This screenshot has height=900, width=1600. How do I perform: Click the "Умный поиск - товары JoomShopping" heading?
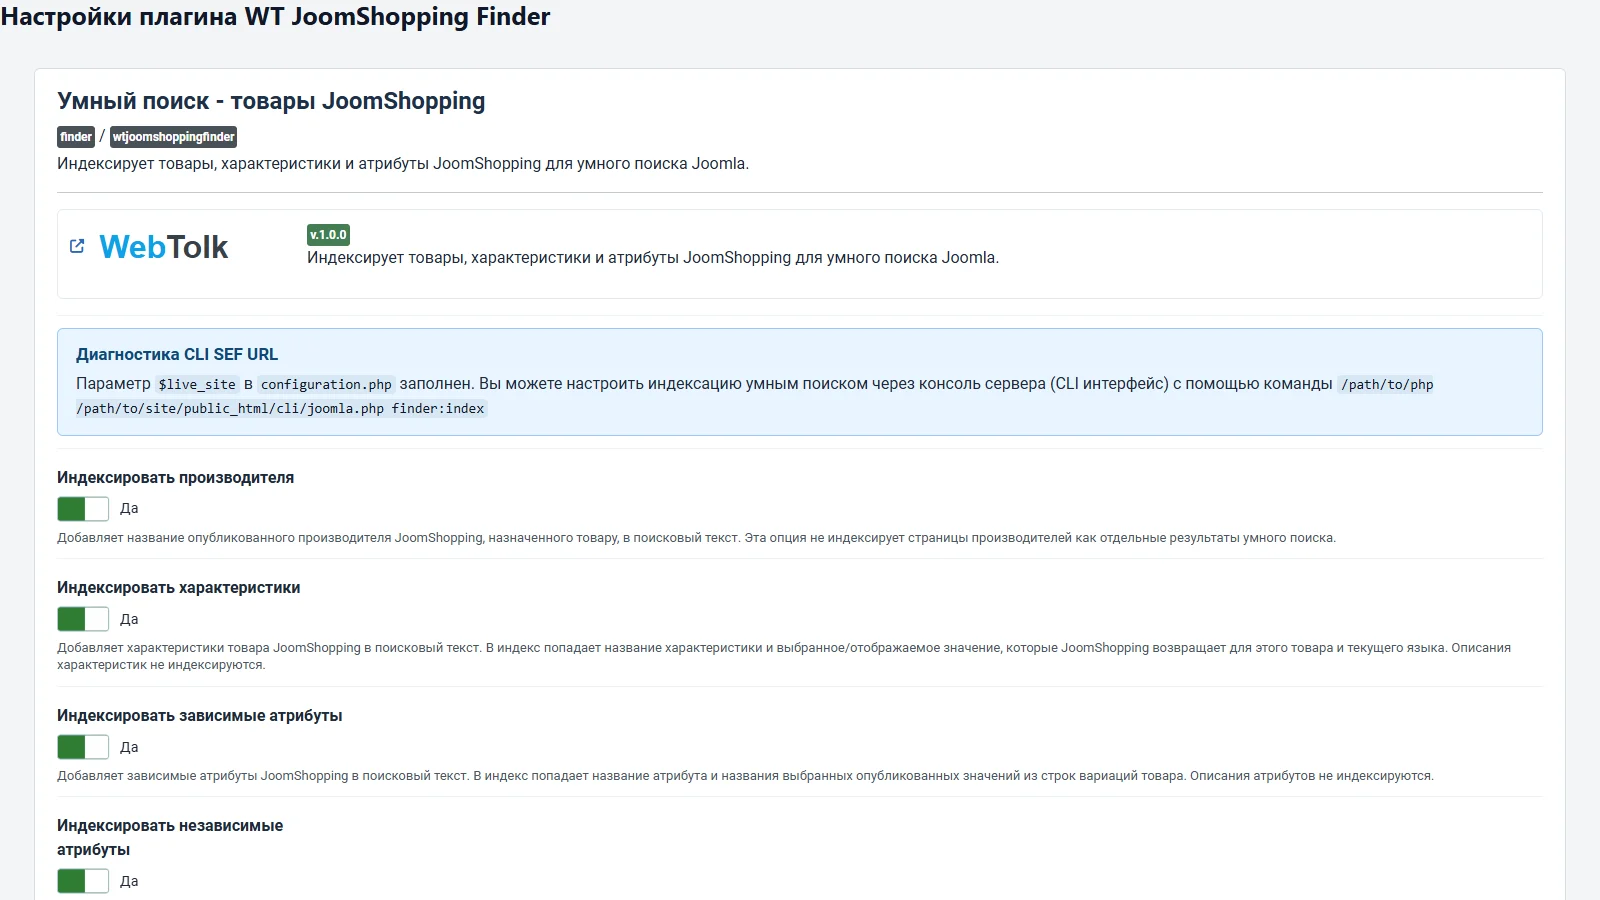pyautogui.click(x=271, y=101)
